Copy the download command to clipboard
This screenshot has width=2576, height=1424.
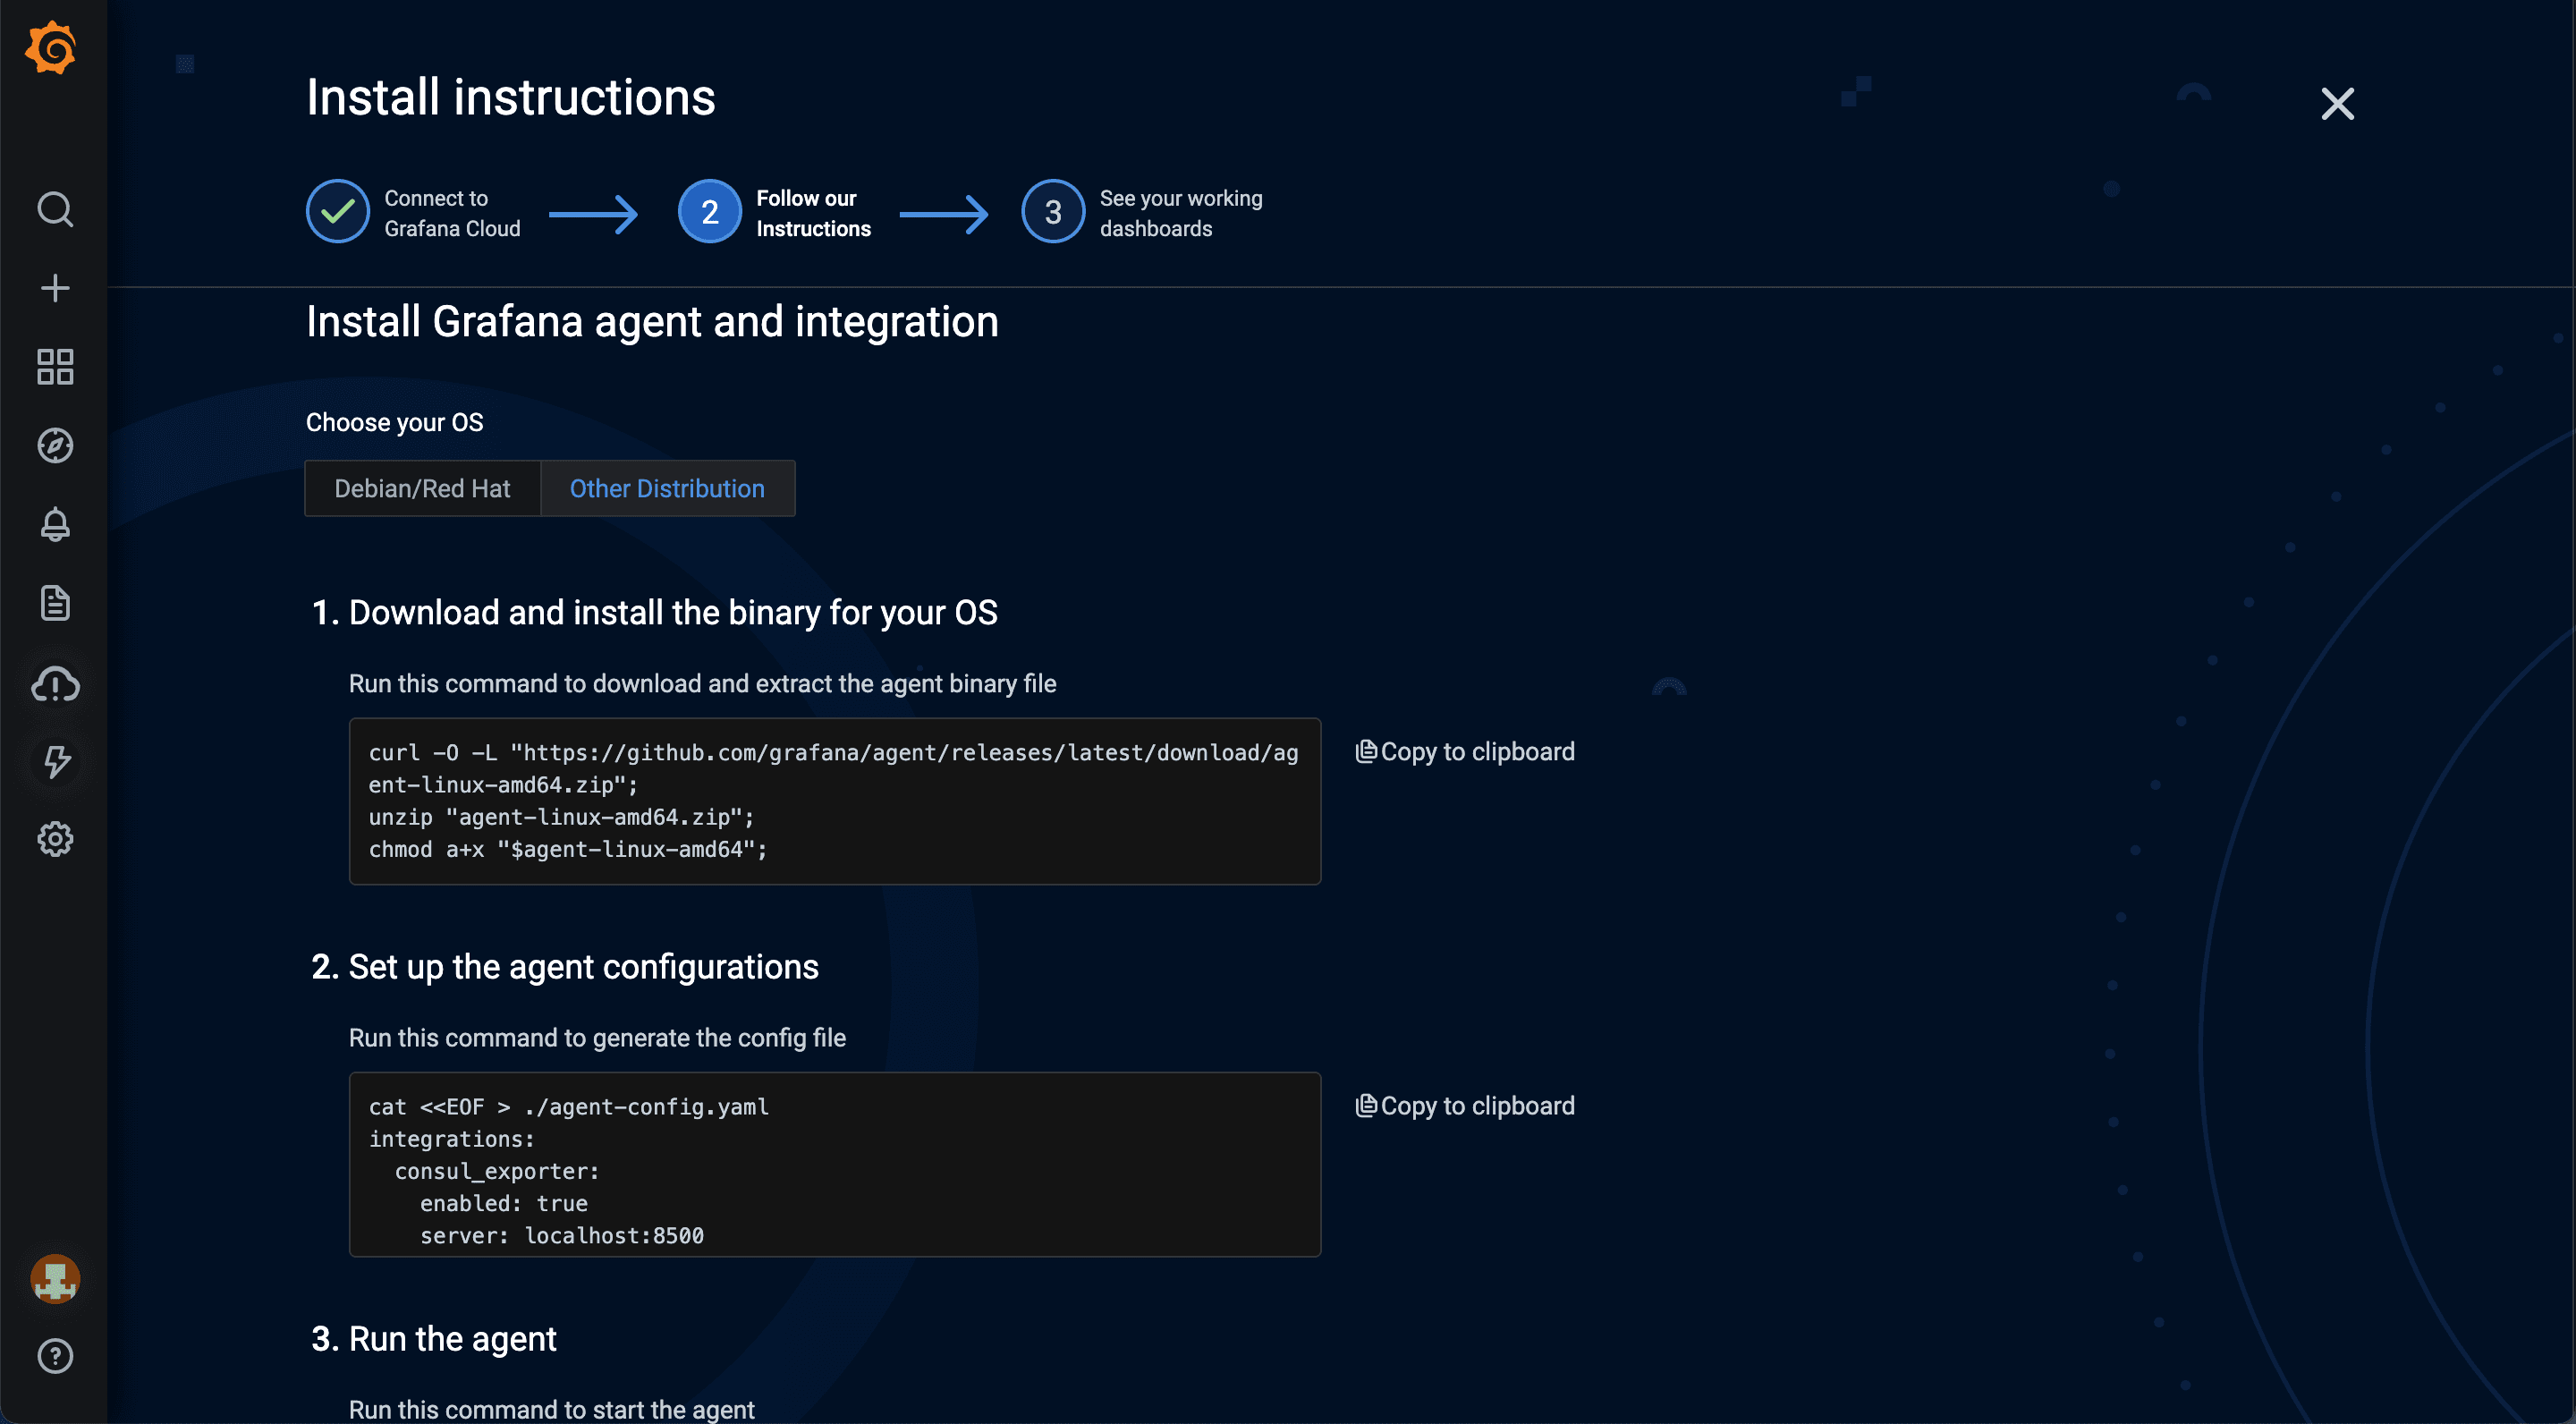(x=1465, y=752)
